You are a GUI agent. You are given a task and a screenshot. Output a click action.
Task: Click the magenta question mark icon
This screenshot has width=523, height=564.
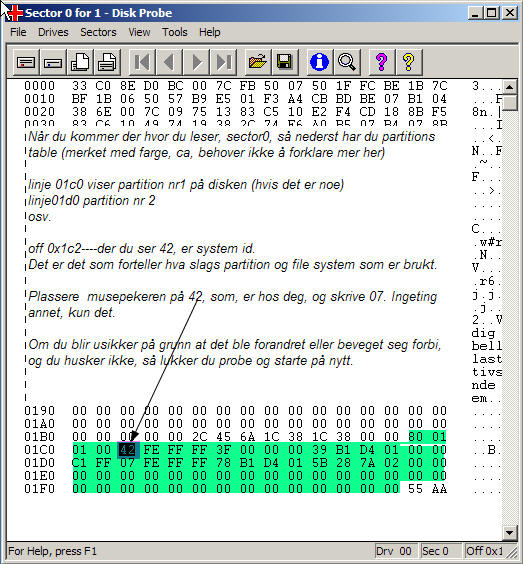click(381, 62)
